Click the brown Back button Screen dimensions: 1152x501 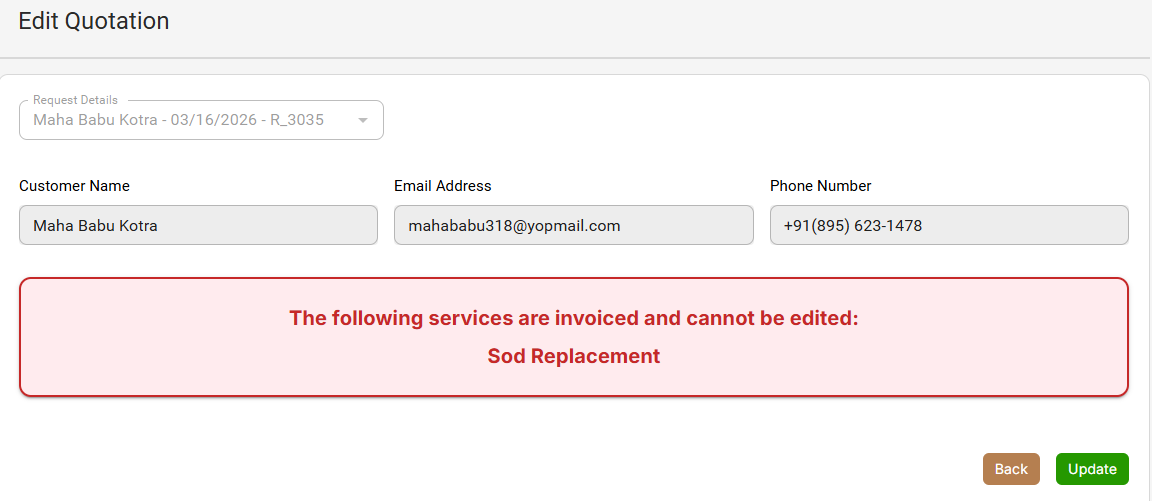[x=1011, y=469]
